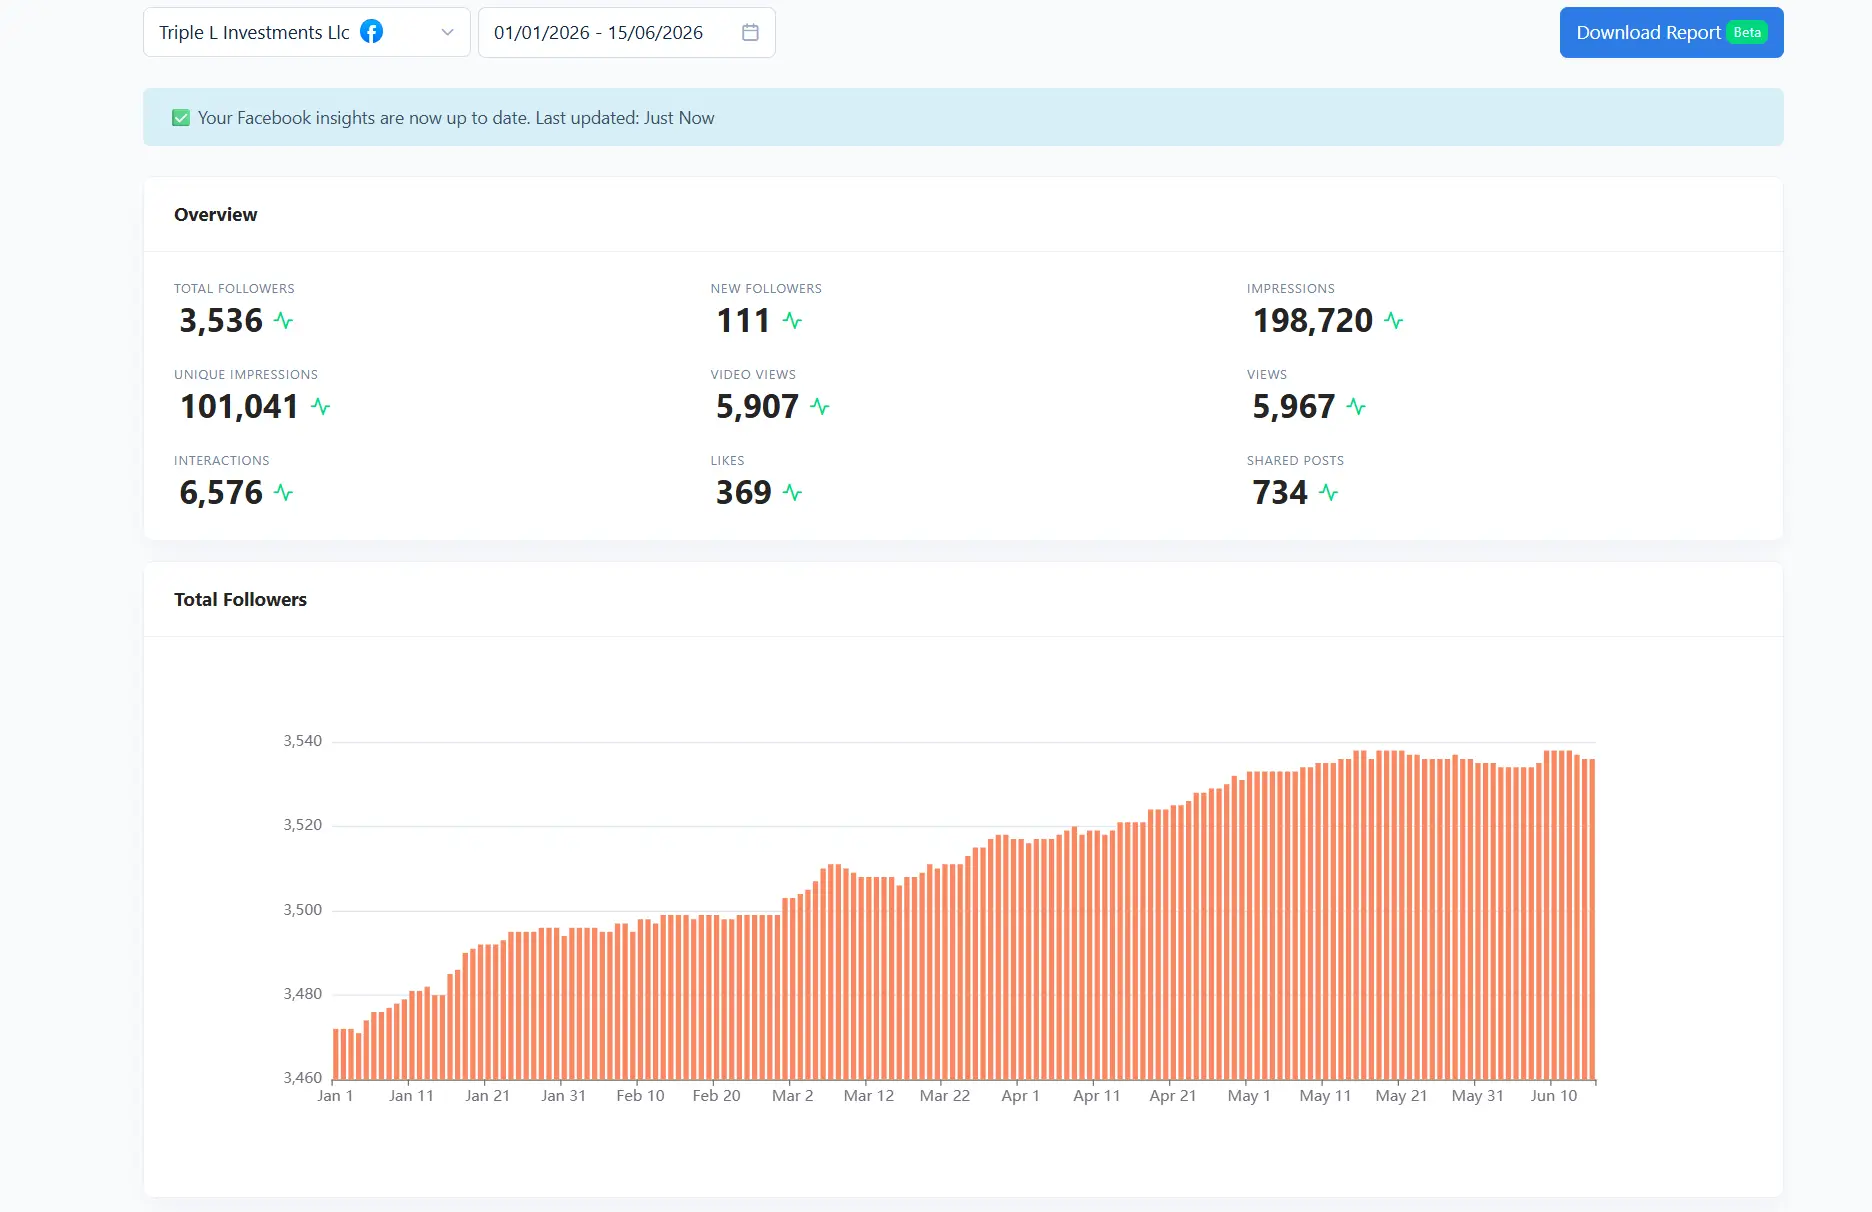
Task: Click trend icon next to Video Views 5,907
Action: point(820,407)
